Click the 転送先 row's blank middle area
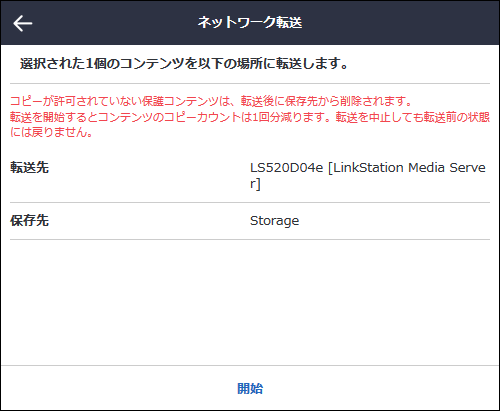 pos(148,176)
